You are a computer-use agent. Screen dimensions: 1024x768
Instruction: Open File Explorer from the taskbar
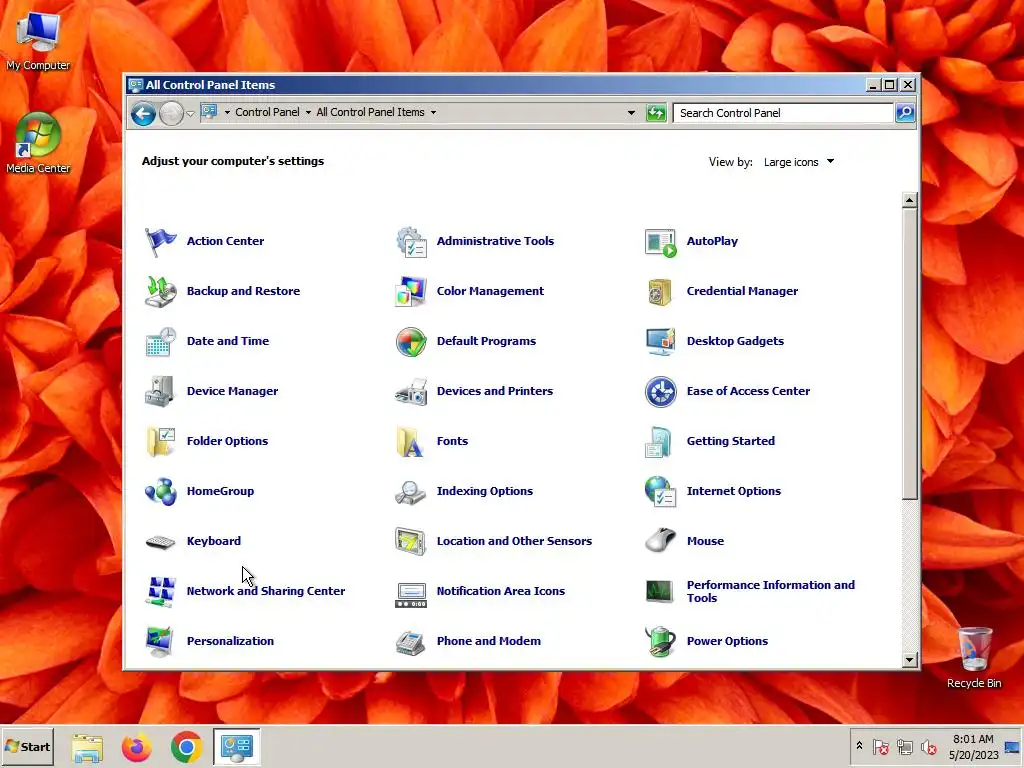pyautogui.click(x=88, y=747)
